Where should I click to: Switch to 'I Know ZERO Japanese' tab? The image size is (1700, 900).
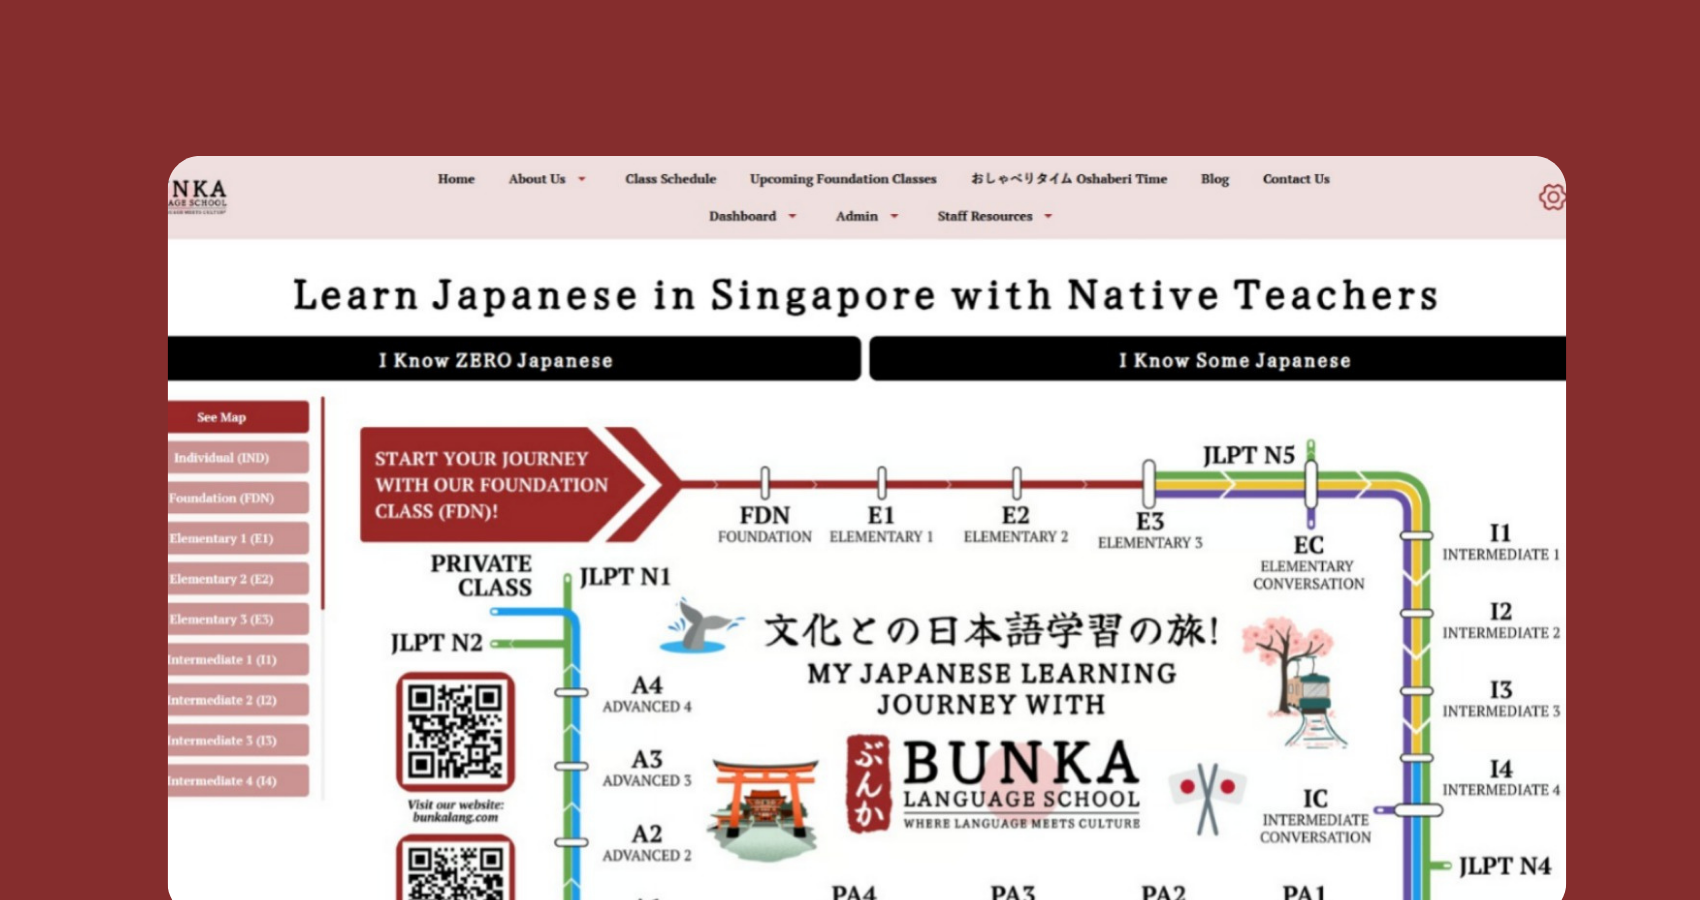tap(514, 359)
